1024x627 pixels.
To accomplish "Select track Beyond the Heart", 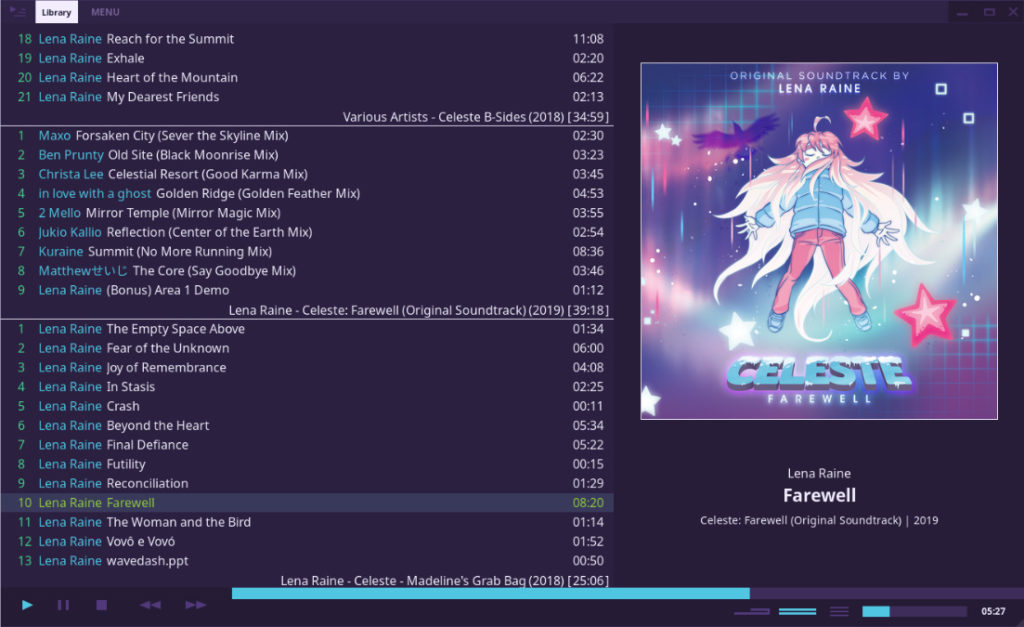I will tap(307, 425).
